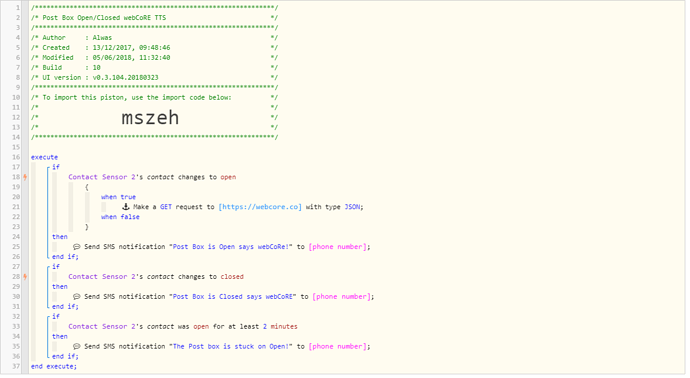Click the anchor icon before the GET request

tap(125, 206)
